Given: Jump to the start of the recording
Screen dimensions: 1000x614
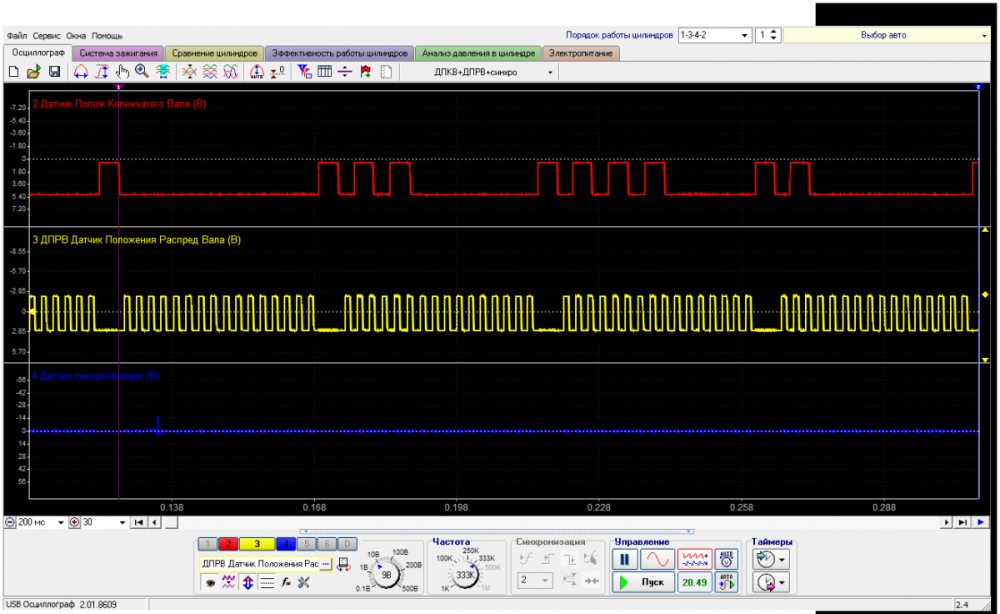Looking at the screenshot, I should tap(139, 522).
